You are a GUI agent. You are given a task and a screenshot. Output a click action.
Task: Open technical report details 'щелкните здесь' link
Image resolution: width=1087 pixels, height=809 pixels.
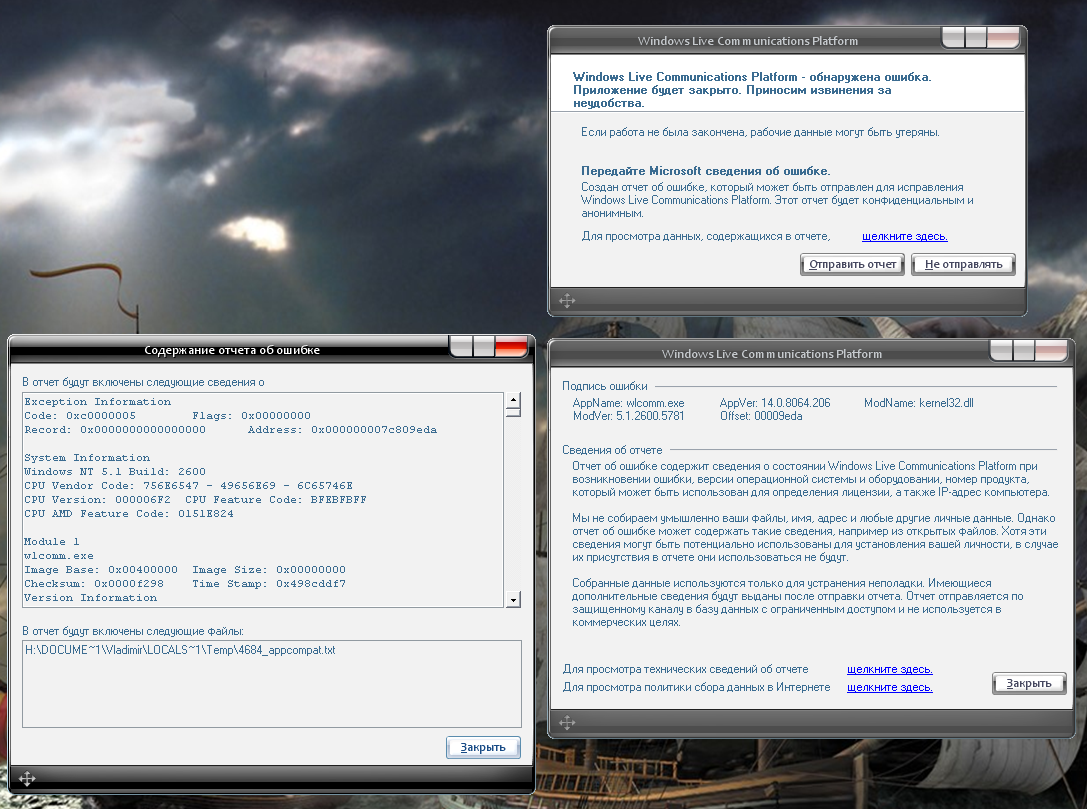point(889,669)
